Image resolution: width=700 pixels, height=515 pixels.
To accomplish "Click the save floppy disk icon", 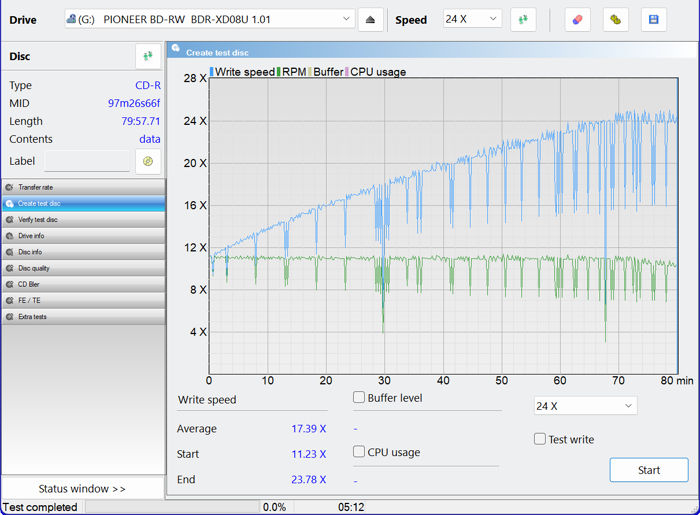I will [653, 20].
